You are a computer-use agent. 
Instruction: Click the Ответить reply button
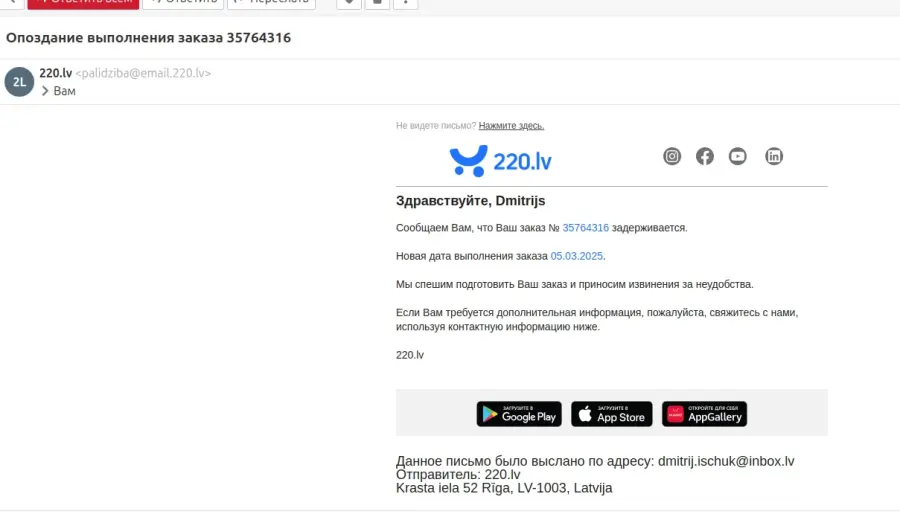[183, 3]
